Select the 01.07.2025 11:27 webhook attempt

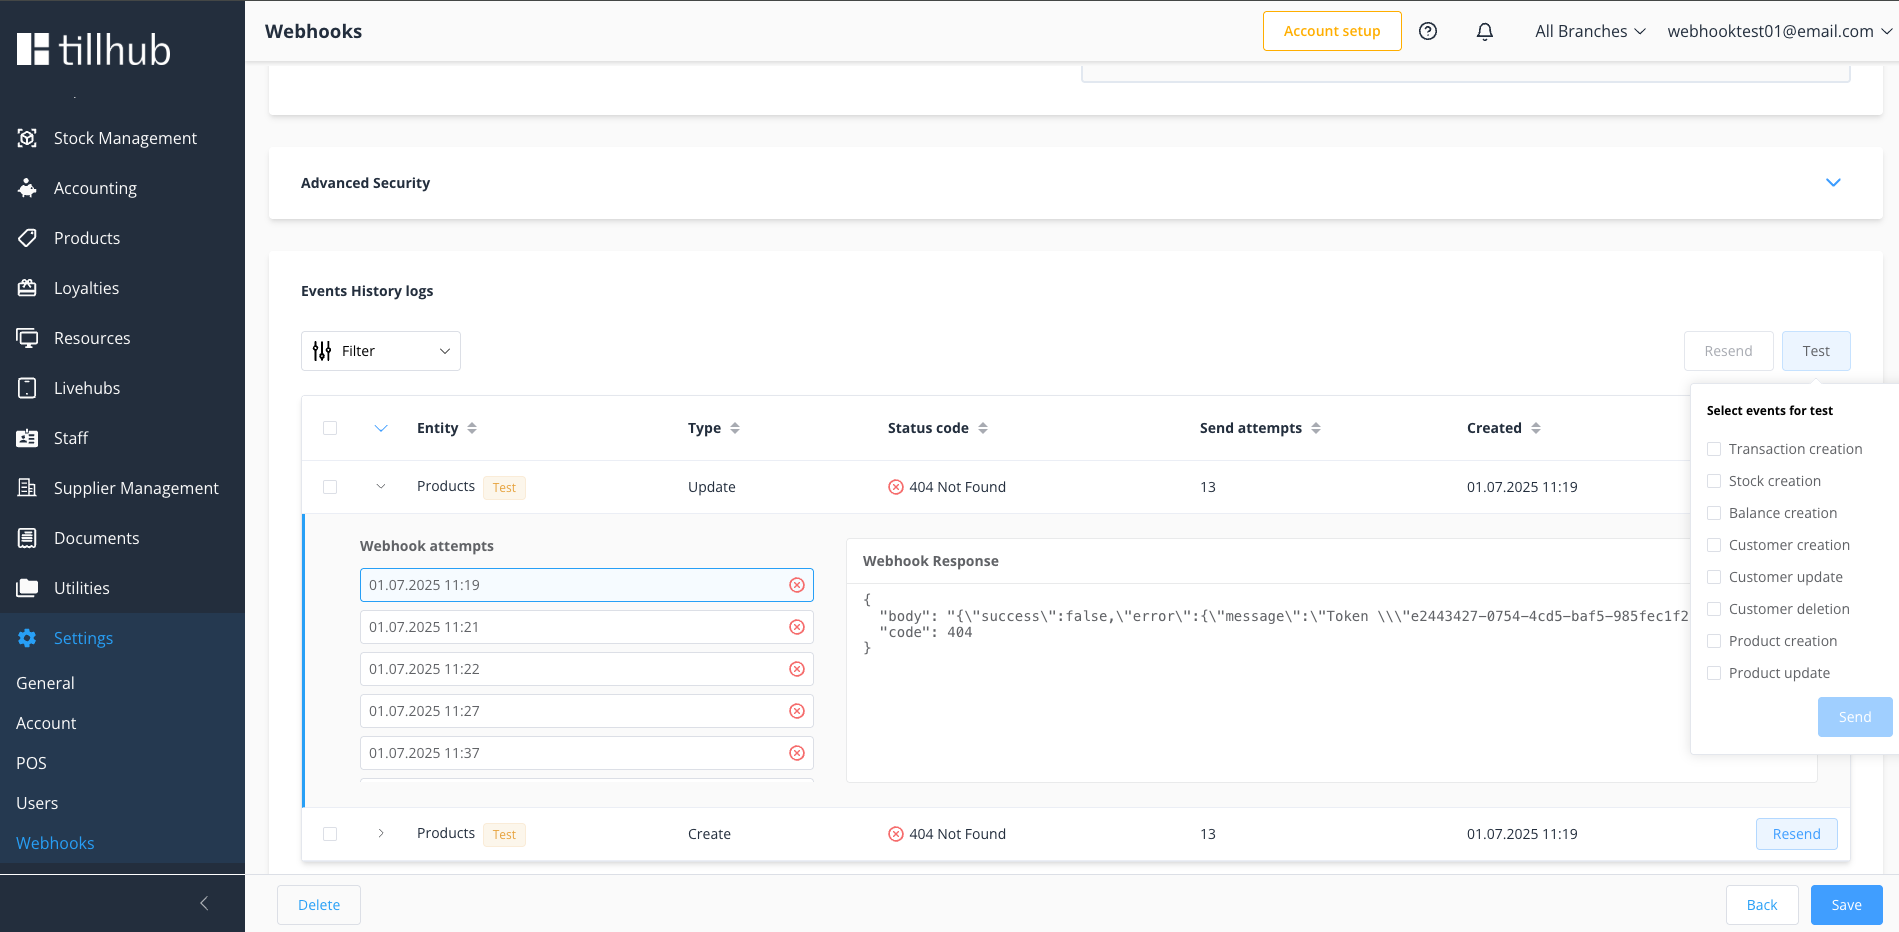tap(587, 711)
